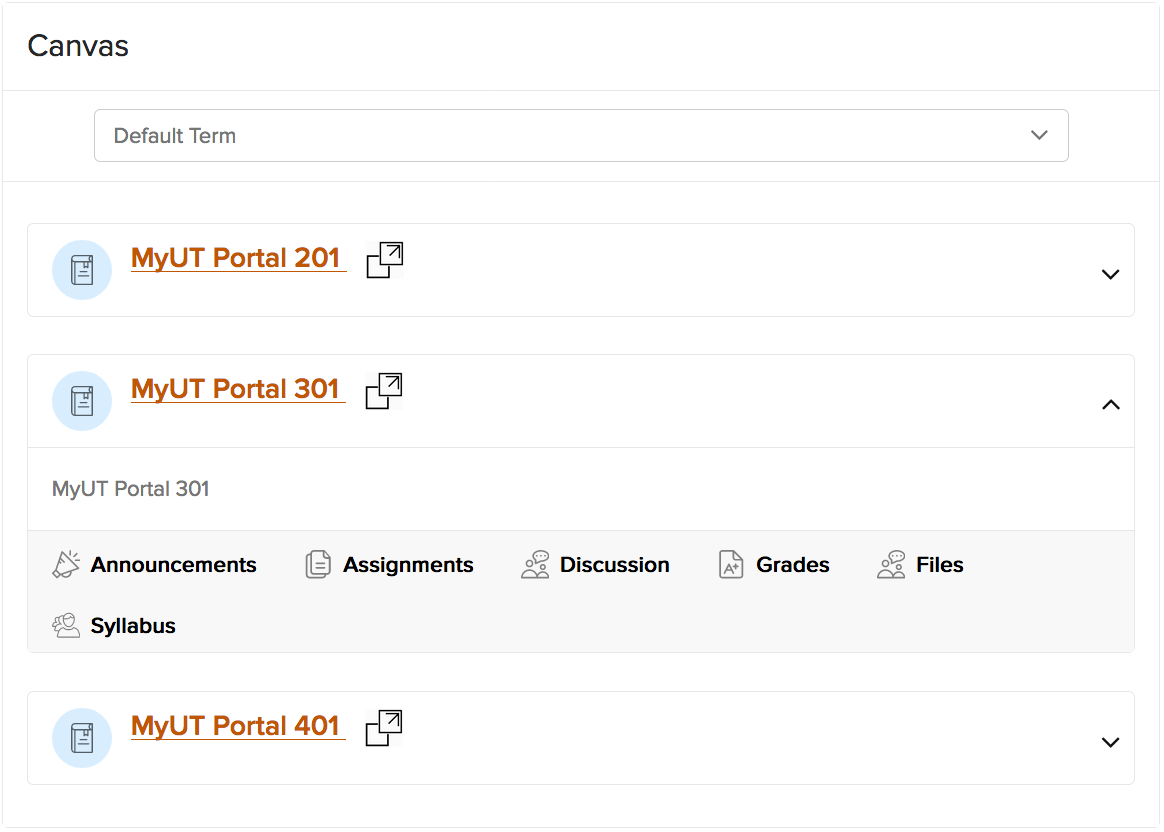Click the external link icon next to MyUT Portal 301
The image size is (1164, 832).
point(383,390)
